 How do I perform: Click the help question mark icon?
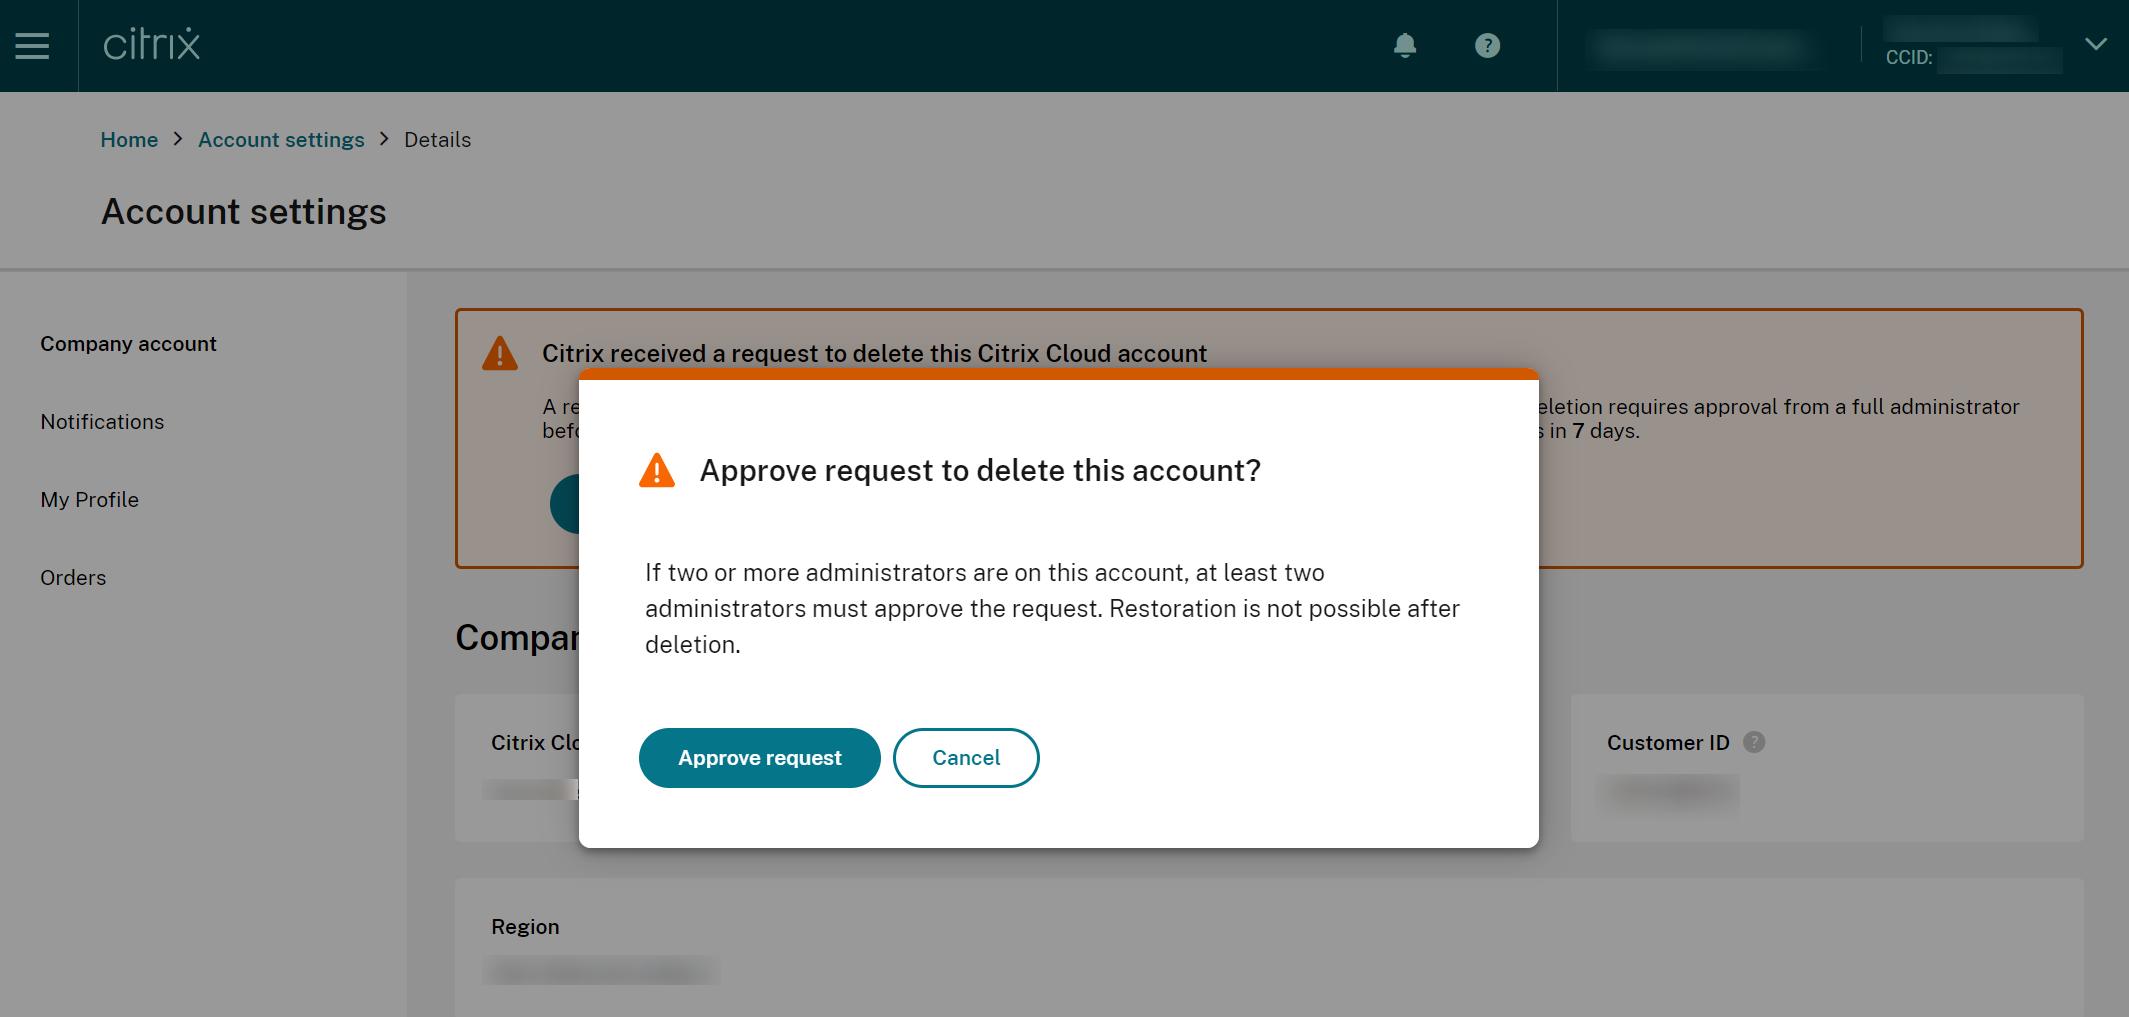coord(1487,45)
